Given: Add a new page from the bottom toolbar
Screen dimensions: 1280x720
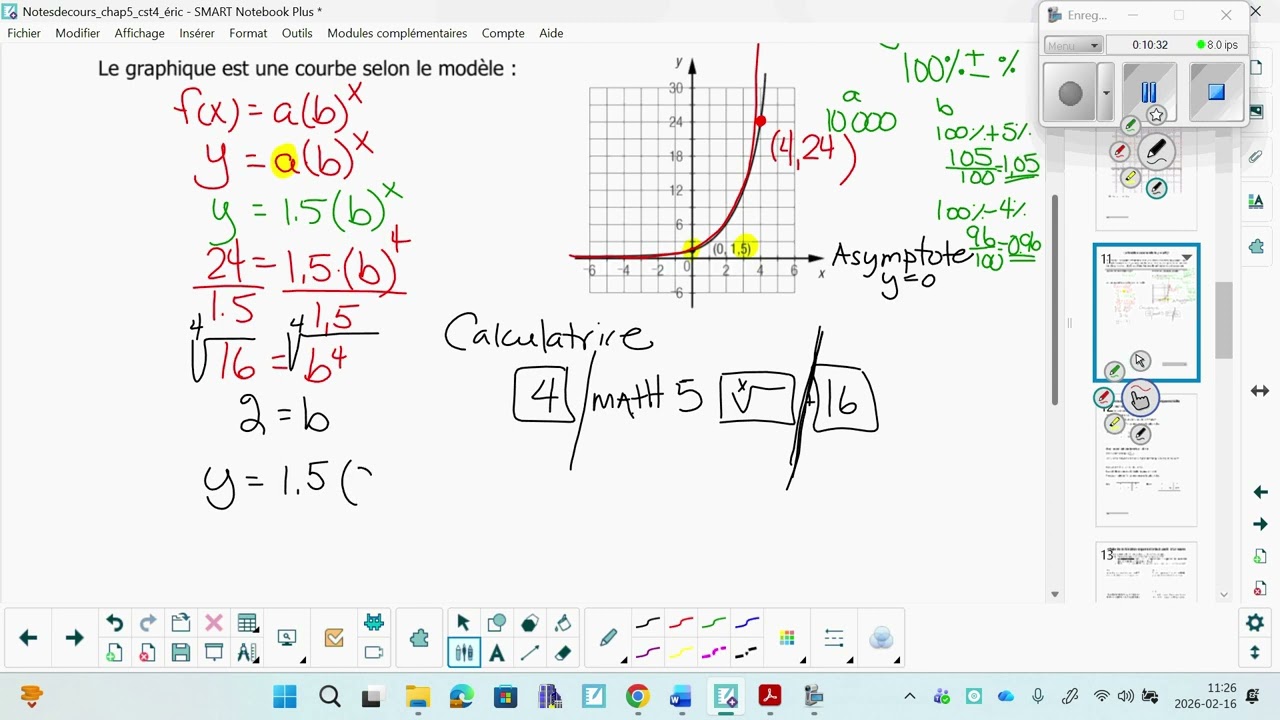Looking at the screenshot, I should [x=114, y=653].
